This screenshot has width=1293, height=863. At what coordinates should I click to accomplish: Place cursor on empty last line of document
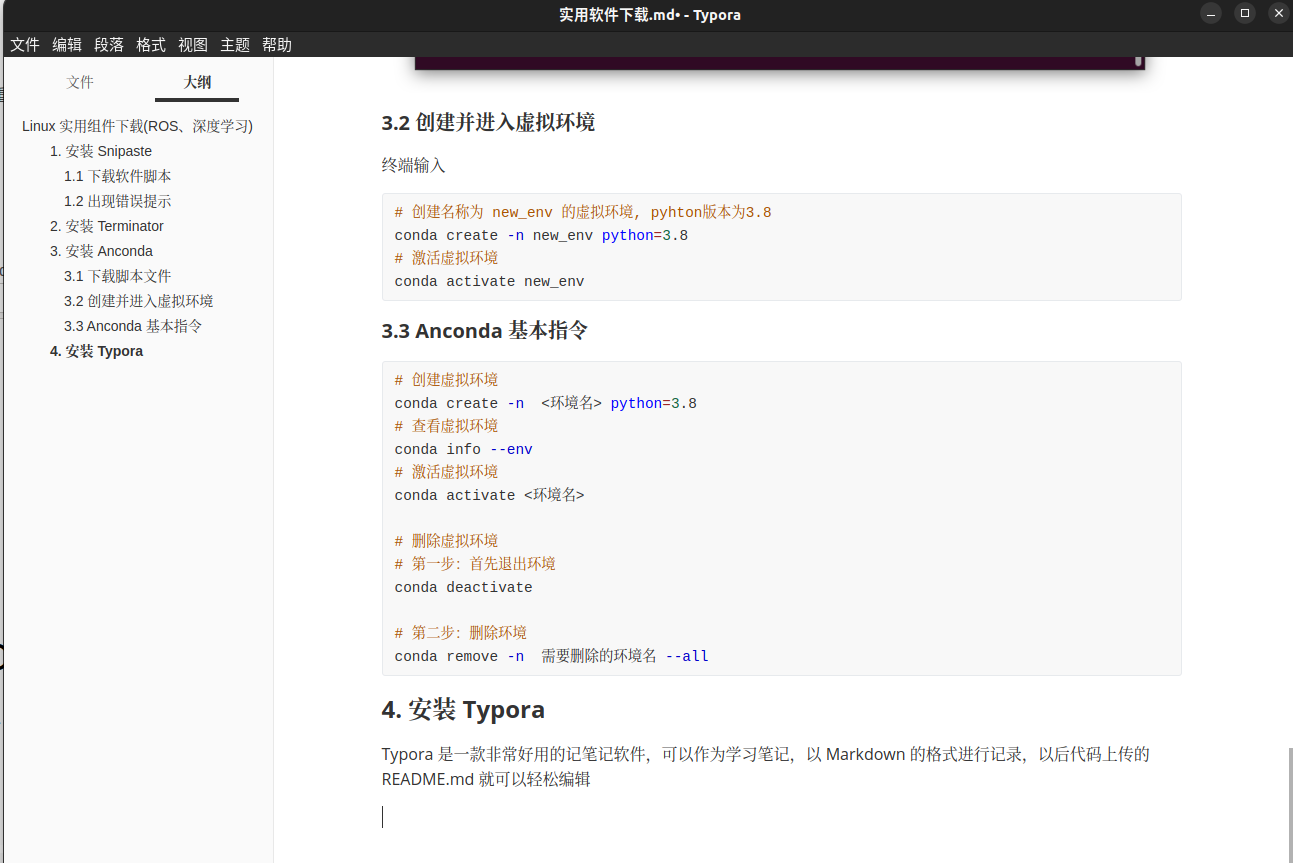[781, 817]
